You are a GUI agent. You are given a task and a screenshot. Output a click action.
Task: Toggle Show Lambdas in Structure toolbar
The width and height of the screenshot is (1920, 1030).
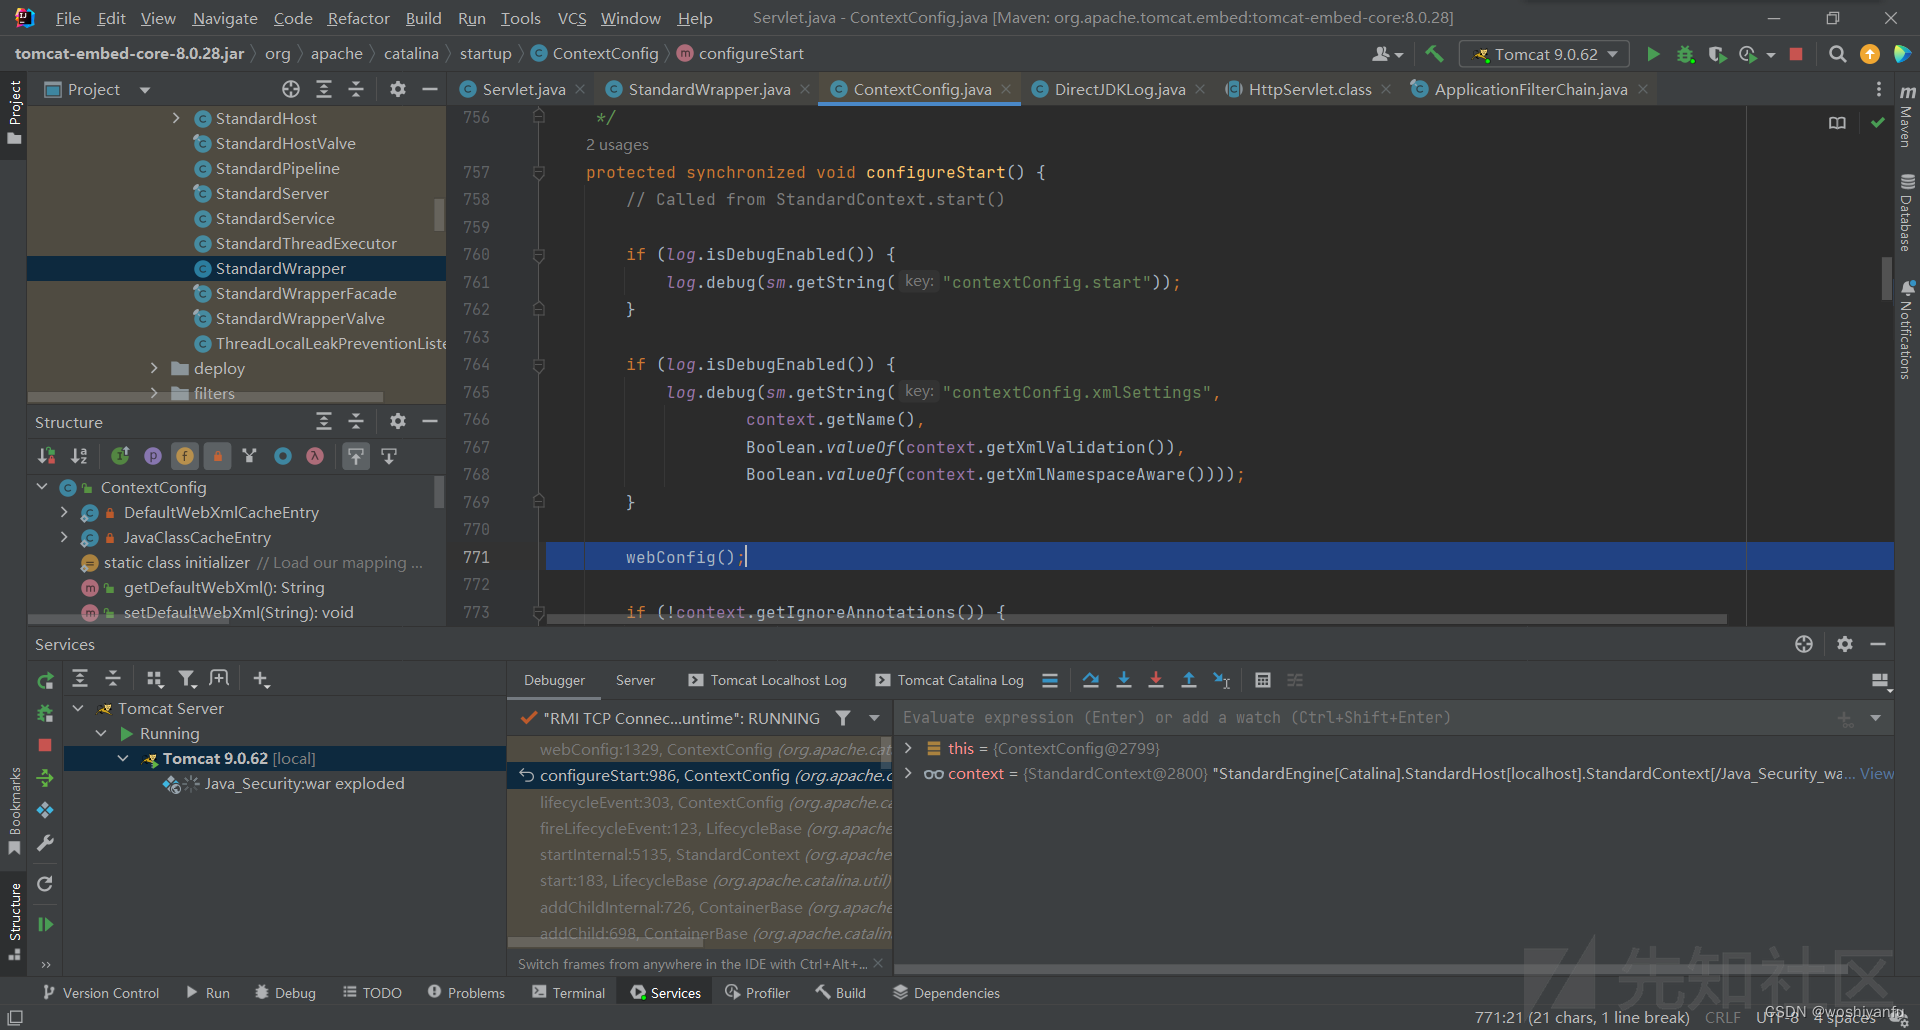click(315, 456)
